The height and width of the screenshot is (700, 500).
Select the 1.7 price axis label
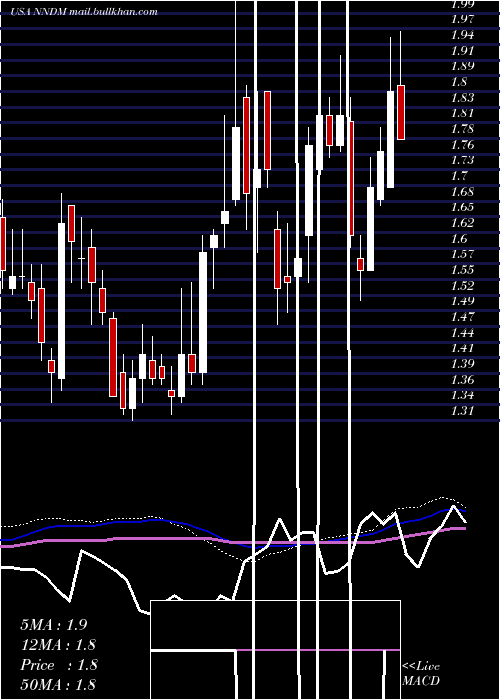(459, 176)
